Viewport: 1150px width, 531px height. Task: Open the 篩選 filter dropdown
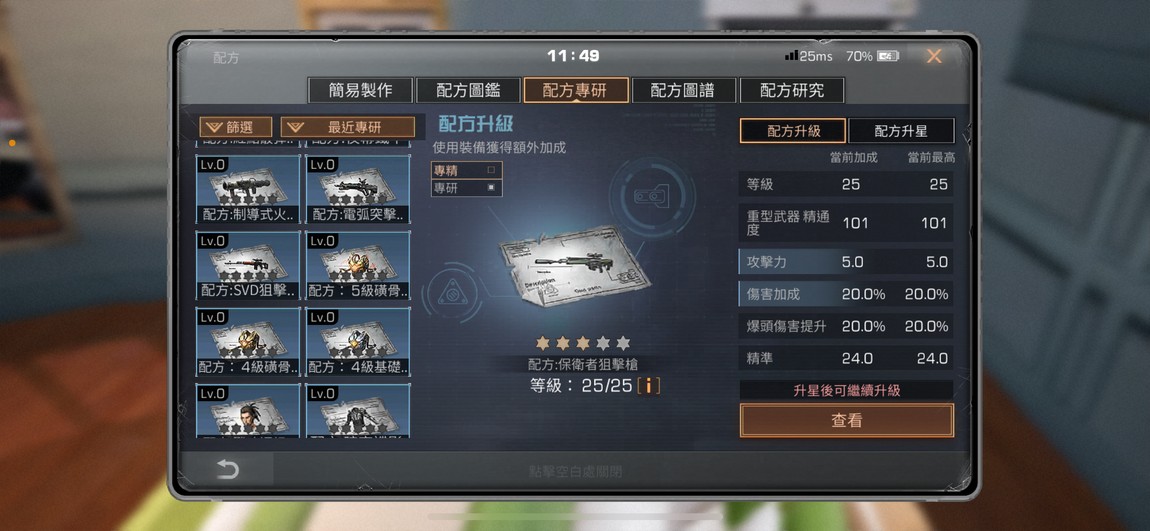point(236,128)
